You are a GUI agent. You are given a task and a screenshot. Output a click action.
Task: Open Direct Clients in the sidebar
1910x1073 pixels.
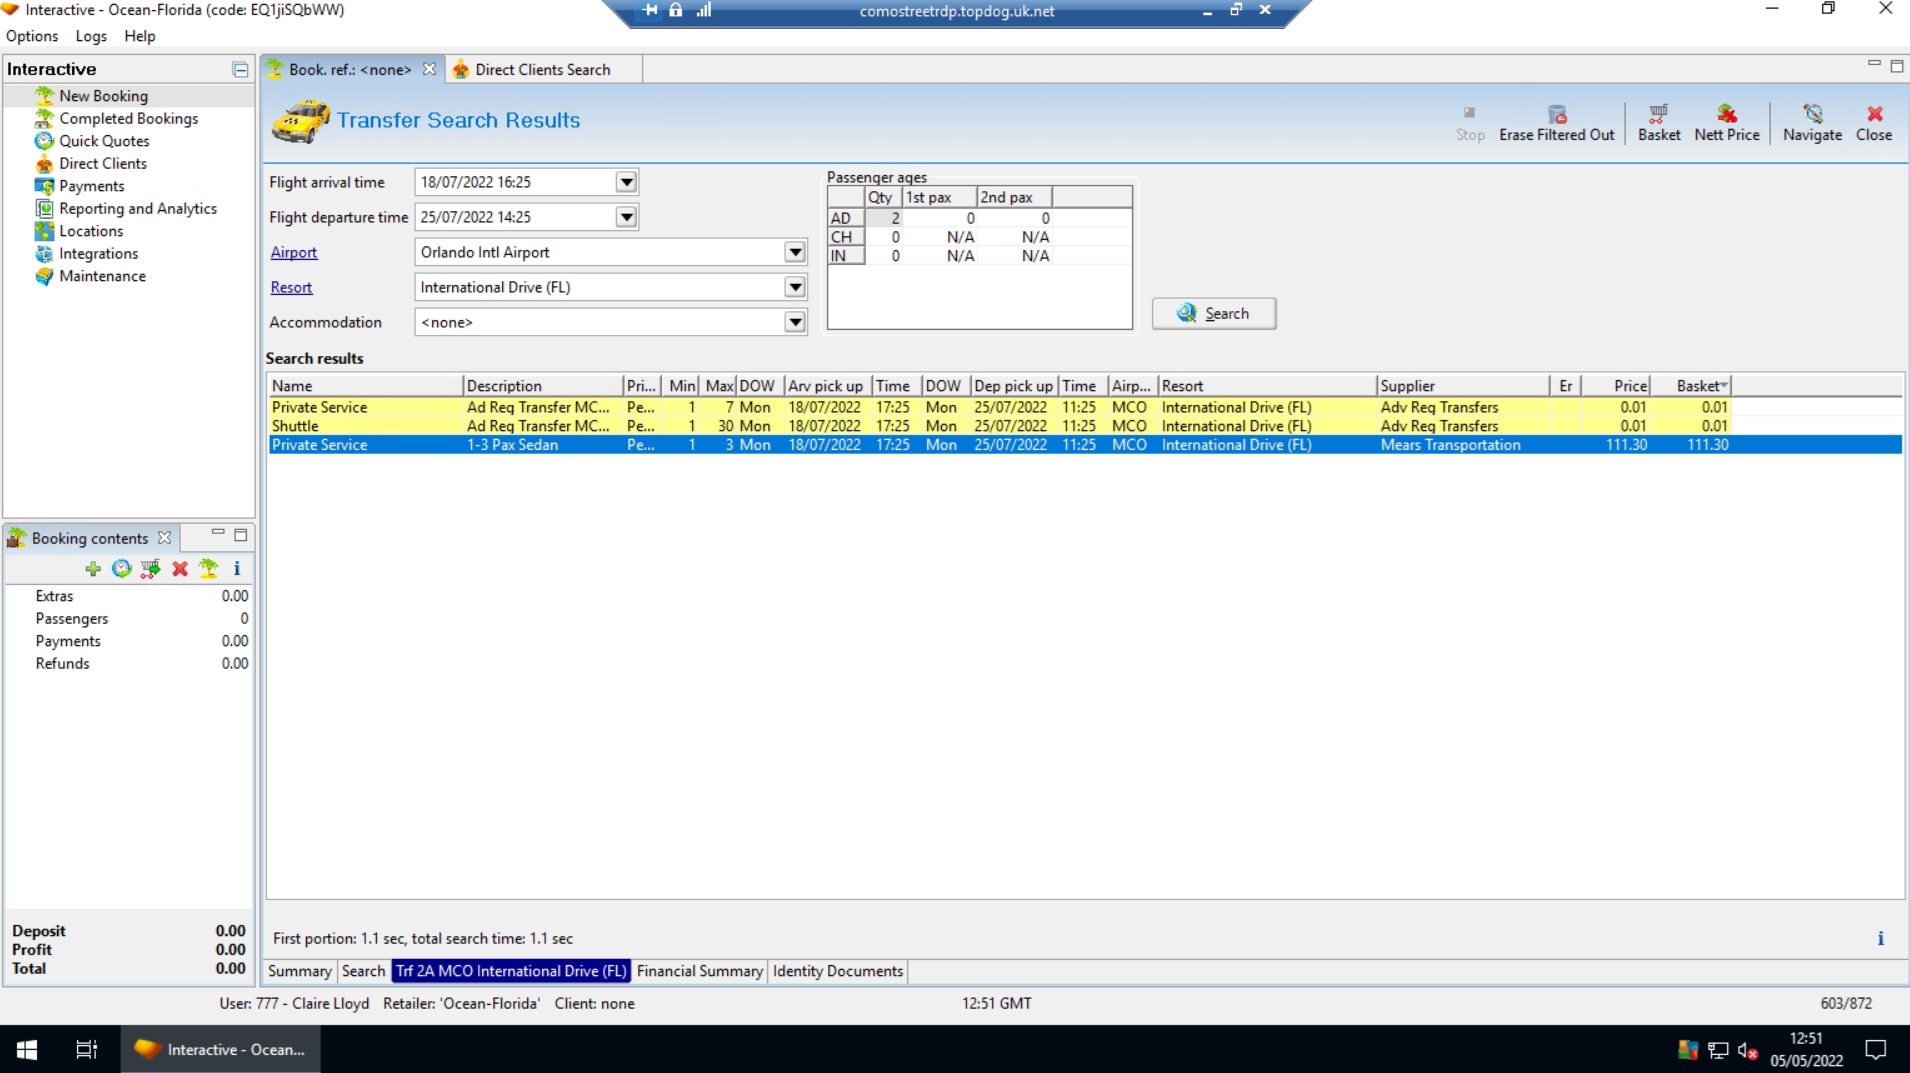coord(102,163)
